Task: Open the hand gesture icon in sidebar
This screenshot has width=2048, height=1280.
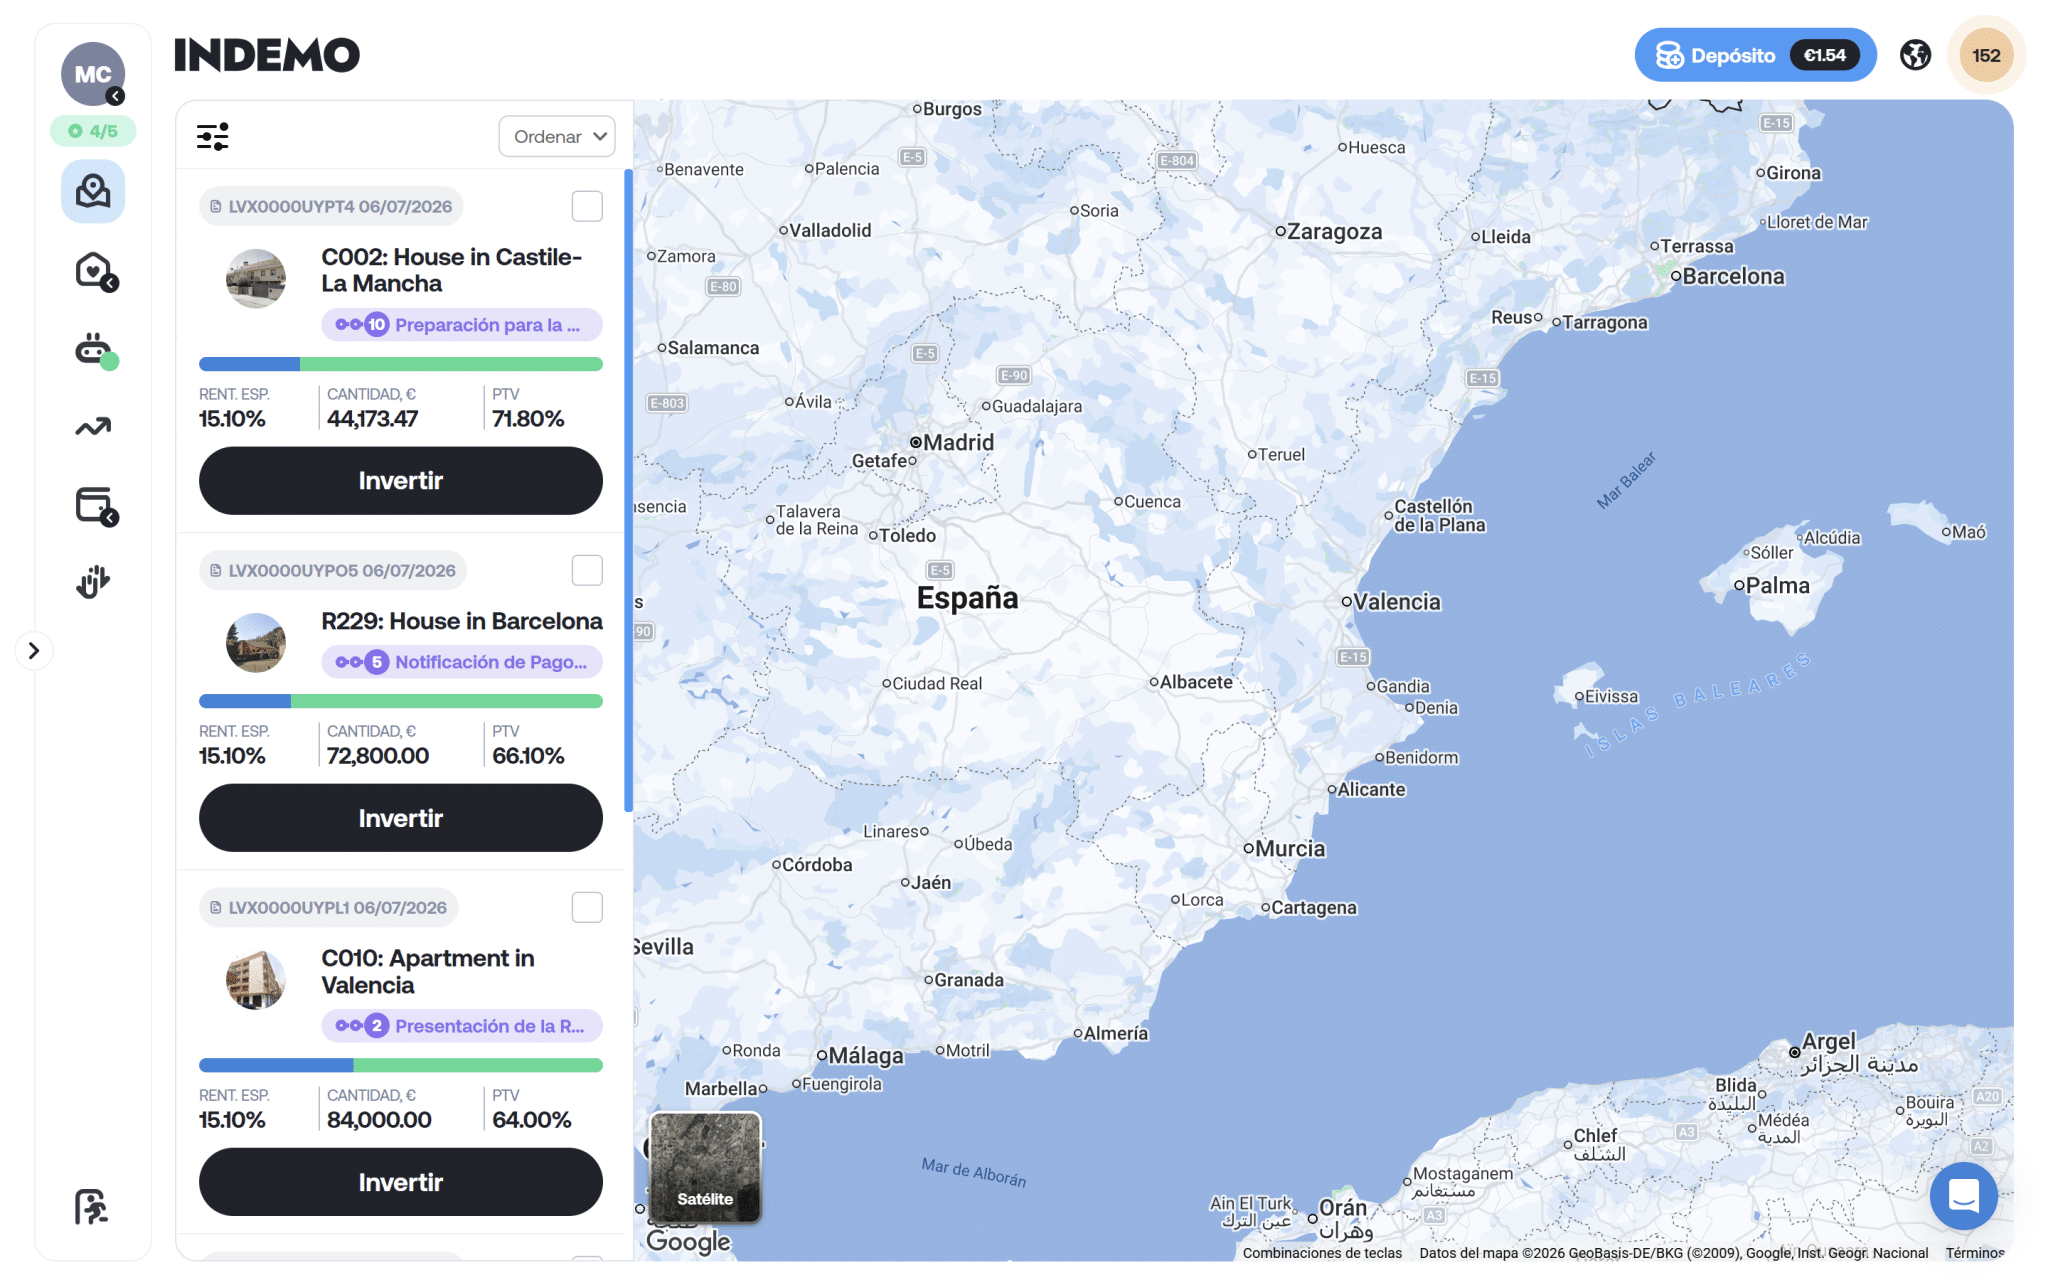Action: coord(93,582)
